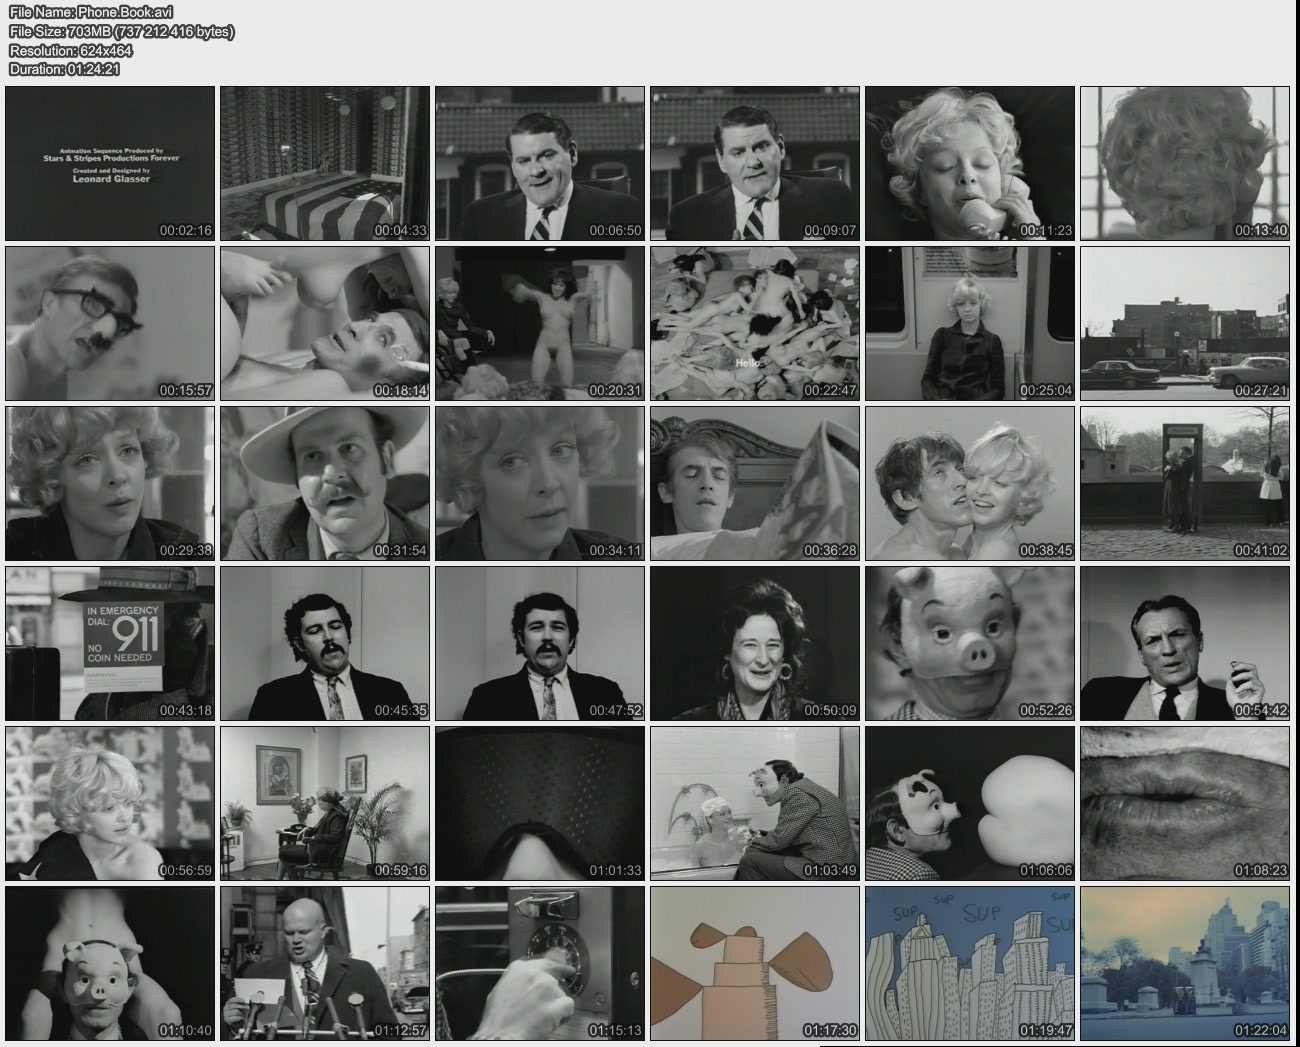The height and width of the screenshot is (1047, 1300).
Task: Select the frame at 00:06:50
Action: pyautogui.click(x=540, y=163)
